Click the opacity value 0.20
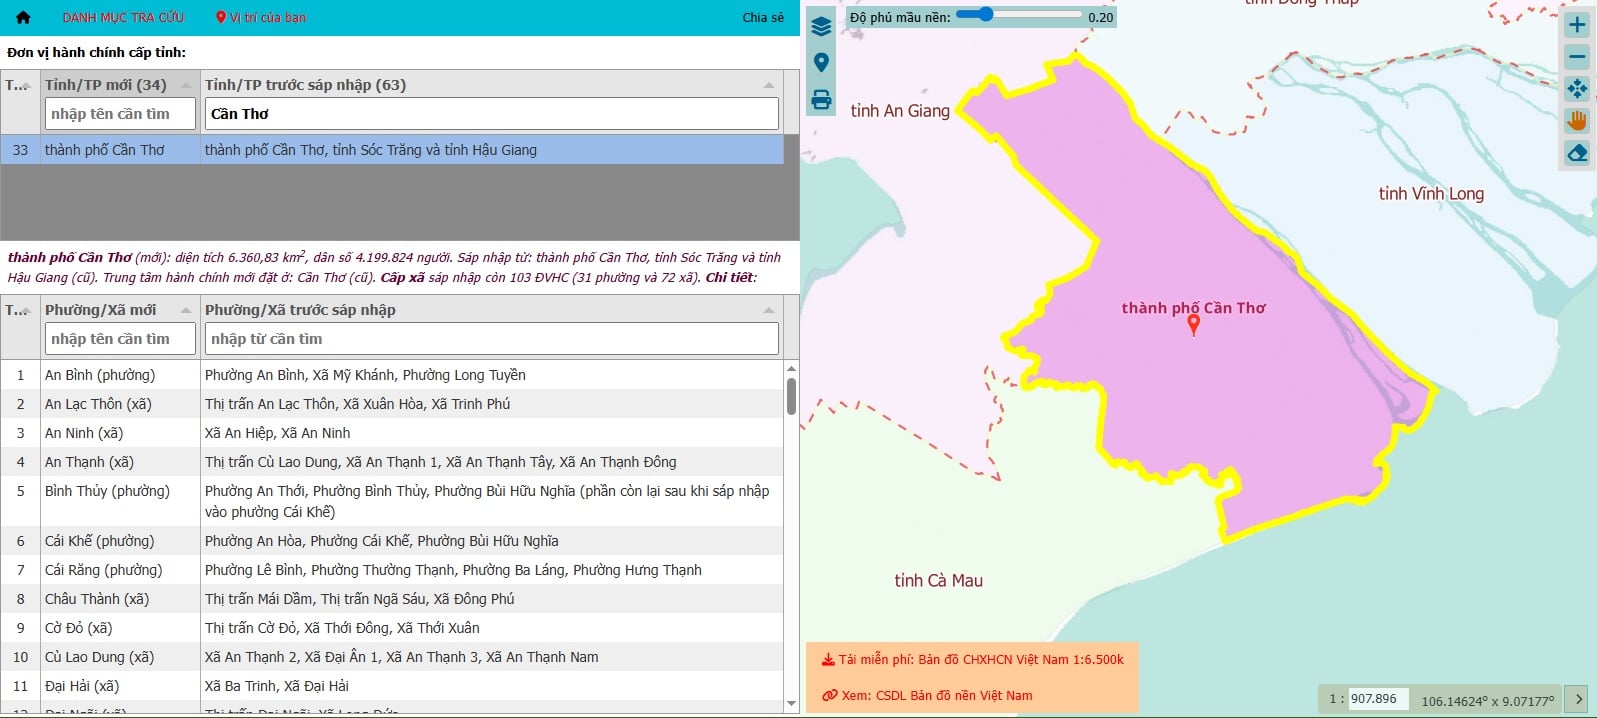This screenshot has width=1597, height=718. click(1100, 17)
